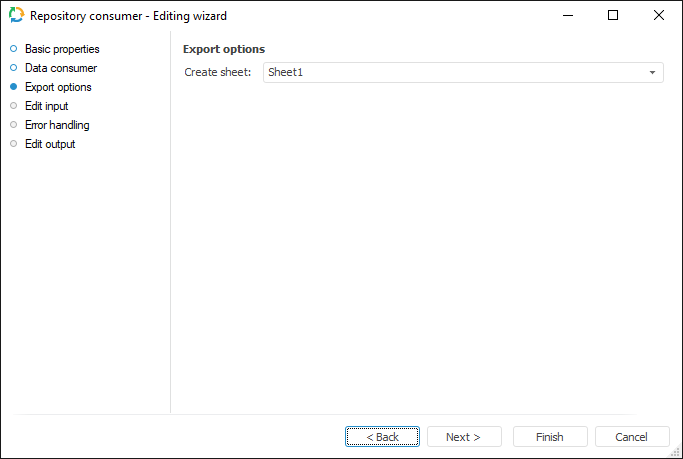Navigate to Edit output page
Viewport: 683px width, 459px height.
click(x=50, y=144)
